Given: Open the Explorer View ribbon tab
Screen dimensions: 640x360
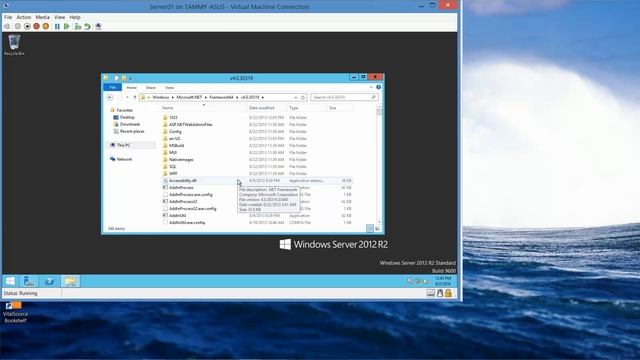Looking at the screenshot, I should (169, 88).
